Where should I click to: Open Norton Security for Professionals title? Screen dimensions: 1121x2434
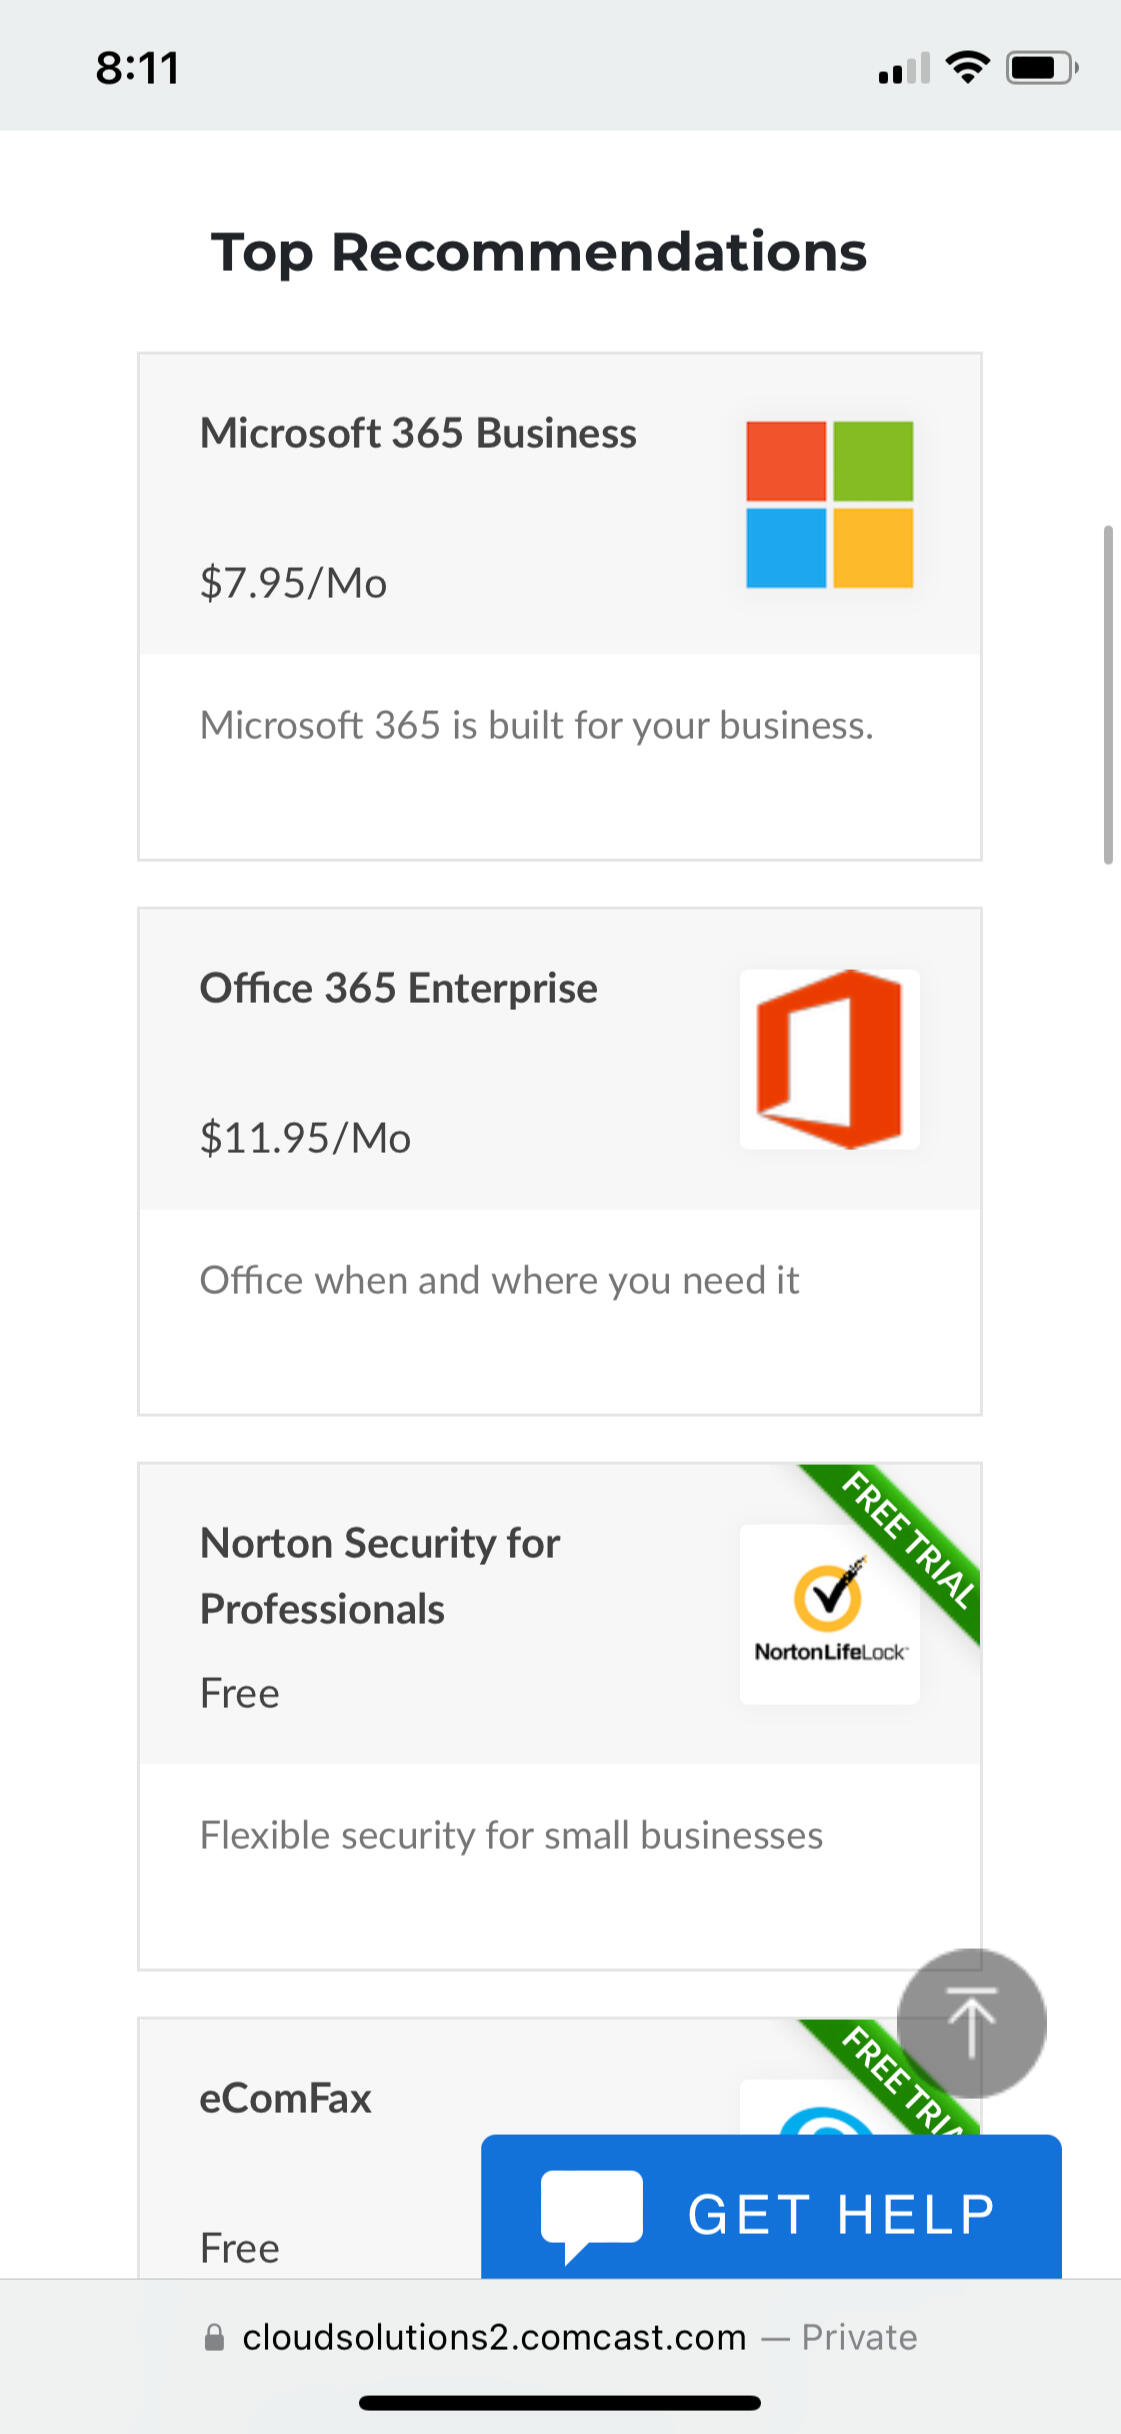pos(379,1575)
